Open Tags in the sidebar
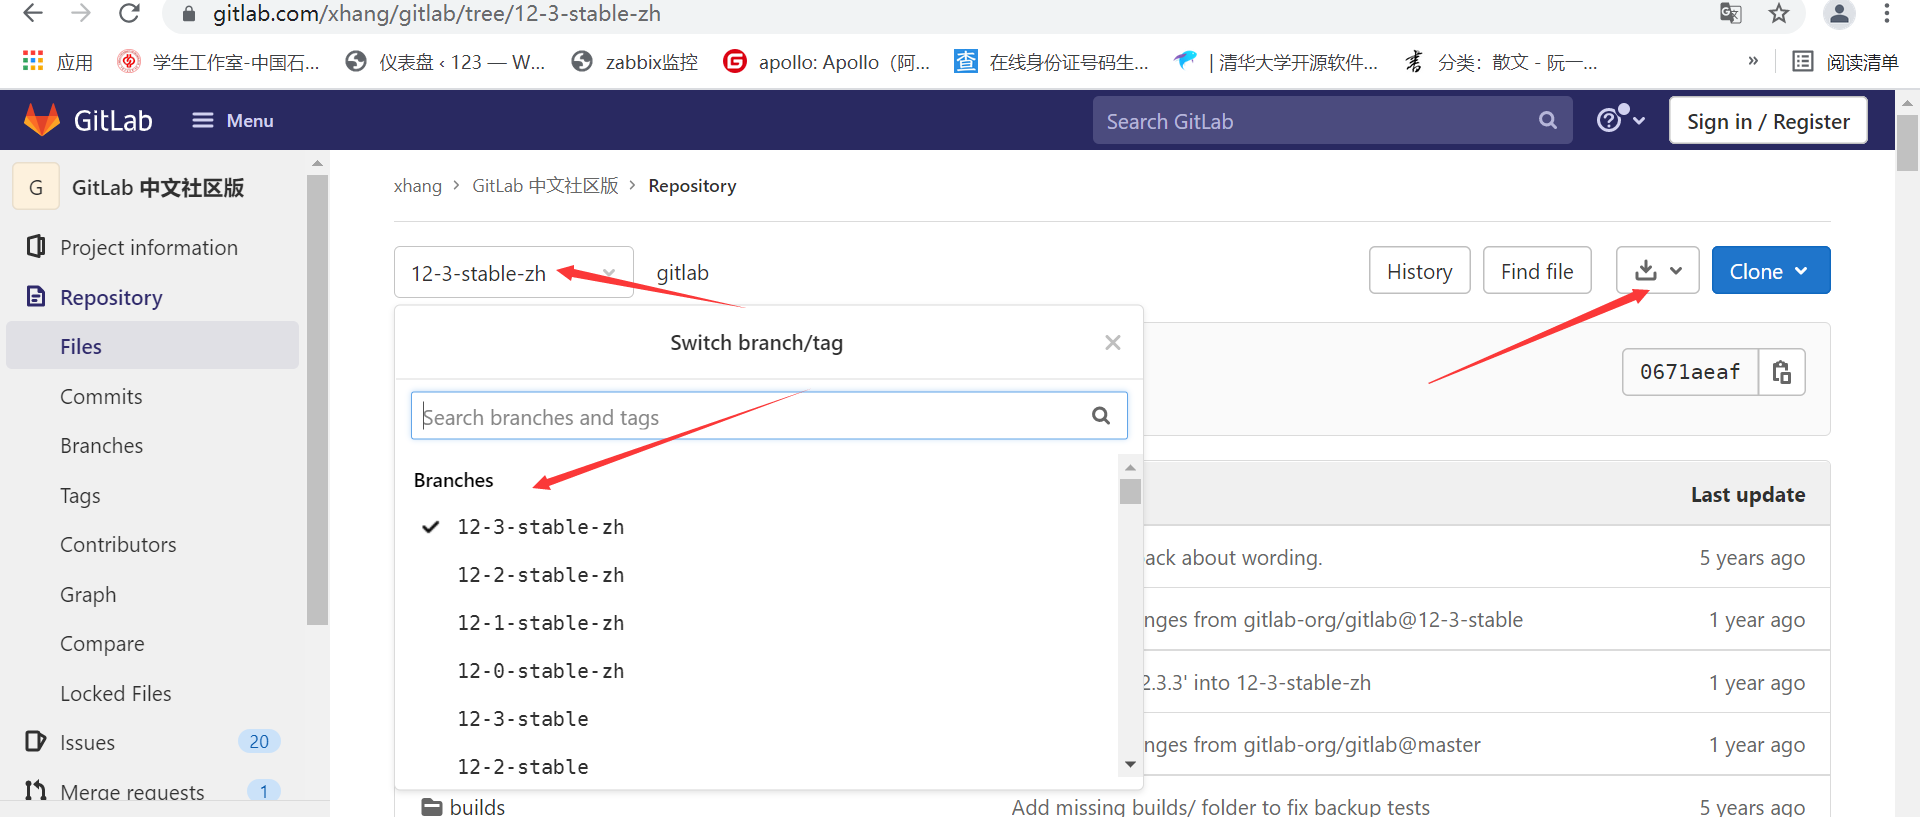 pyautogui.click(x=80, y=495)
